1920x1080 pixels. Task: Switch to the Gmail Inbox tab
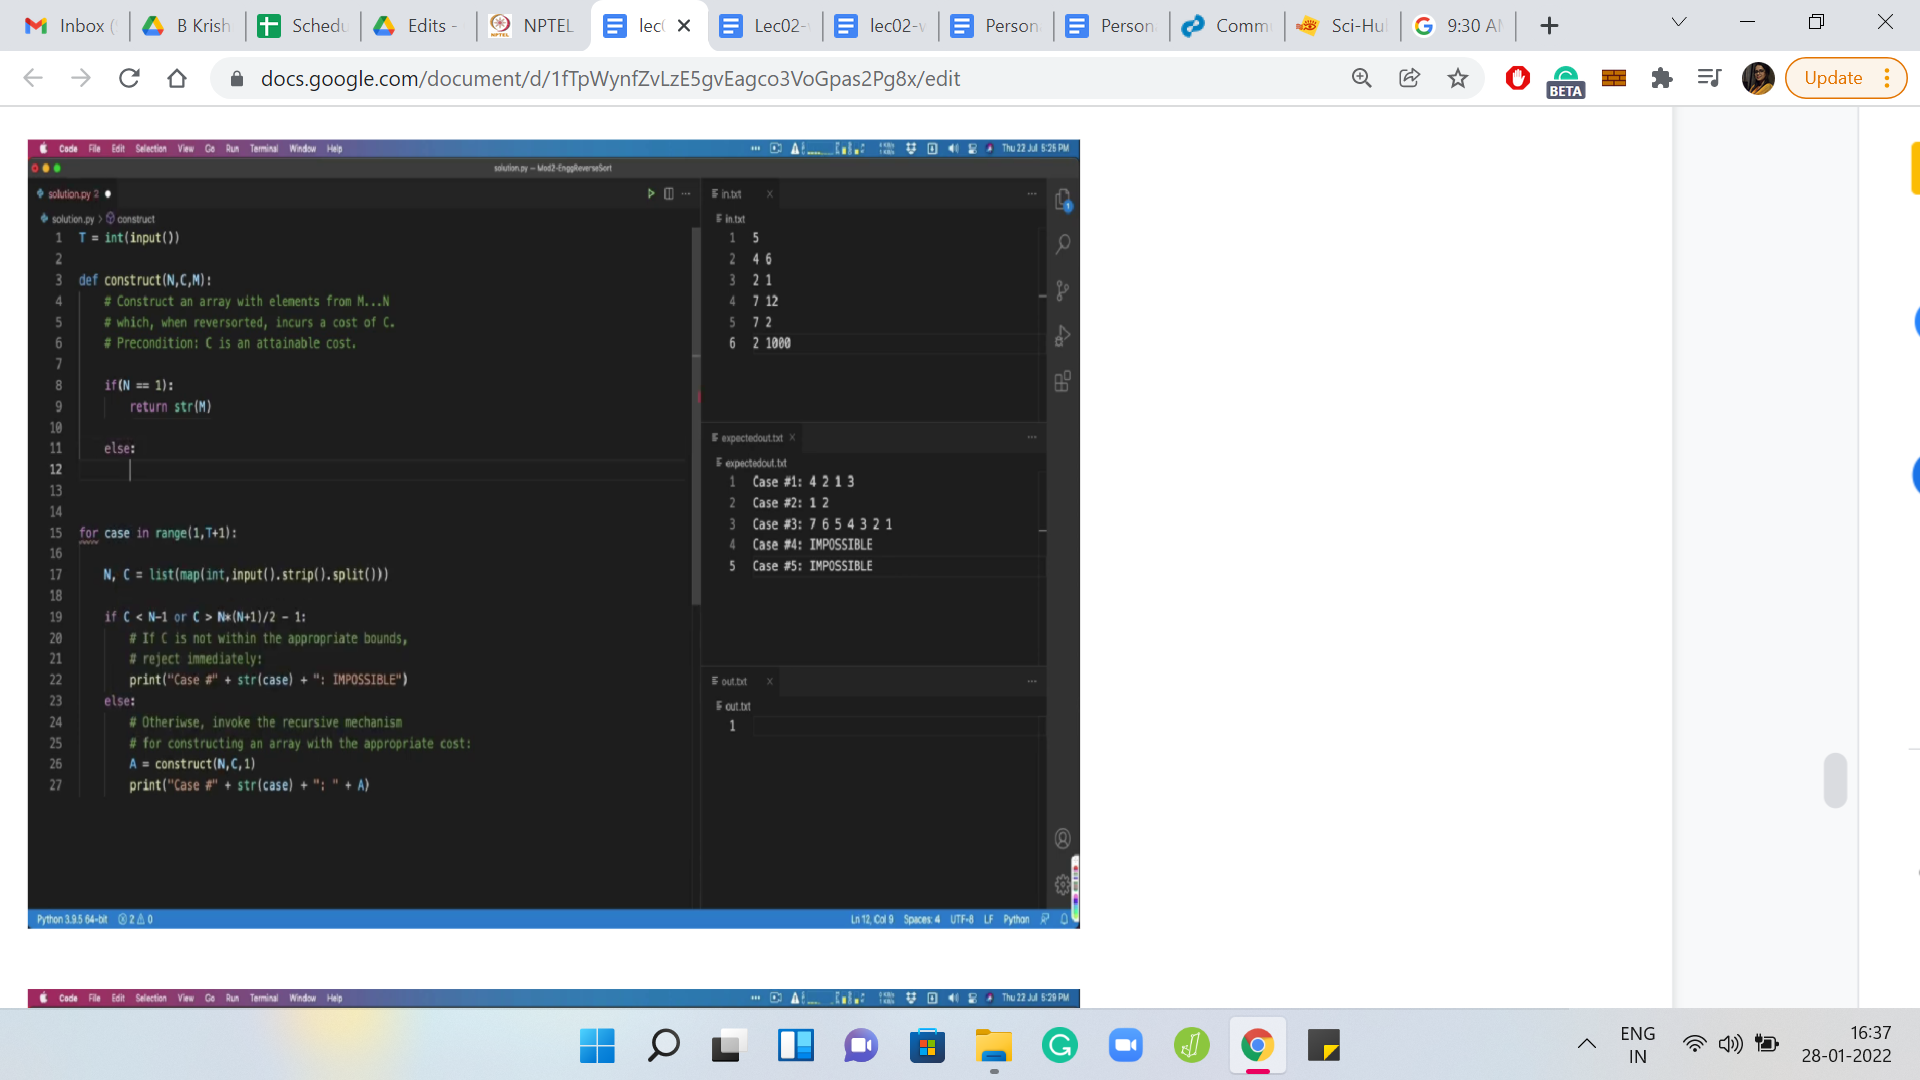[x=69, y=26]
